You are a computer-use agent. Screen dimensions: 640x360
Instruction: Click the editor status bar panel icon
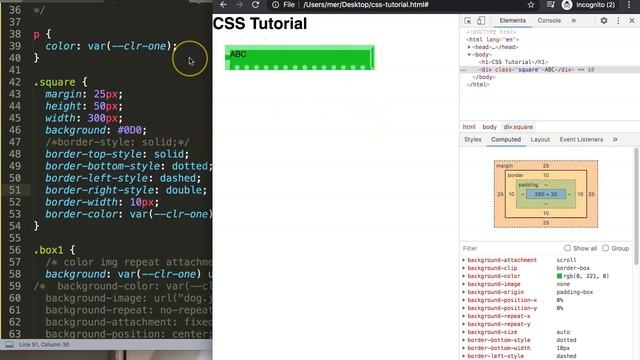point(9,344)
